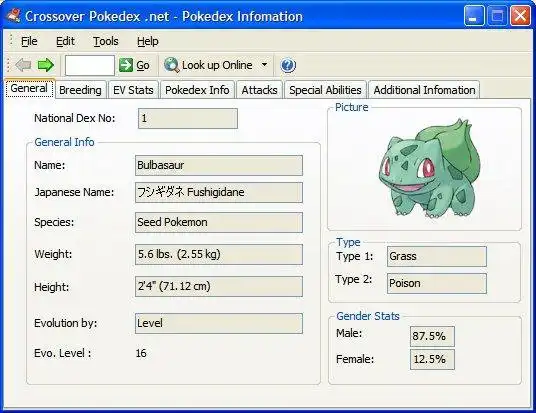Click the Type 2: label

tap(353, 279)
